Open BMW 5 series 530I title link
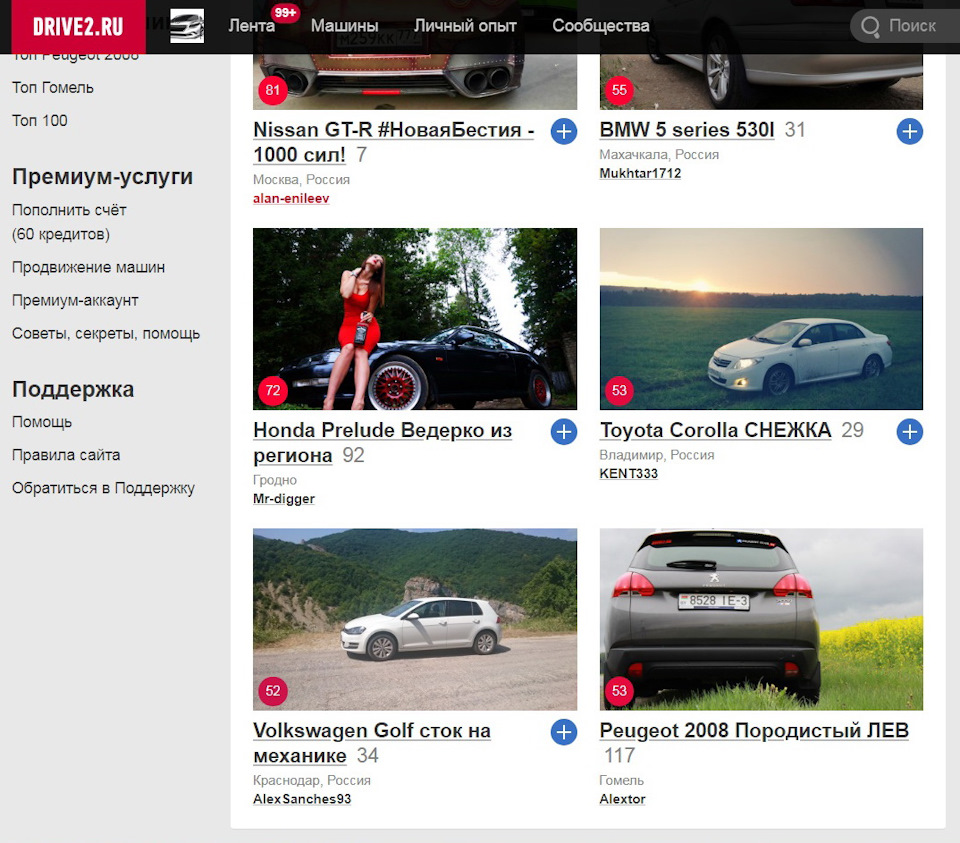The image size is (960, 843). [x=687, y=130]
